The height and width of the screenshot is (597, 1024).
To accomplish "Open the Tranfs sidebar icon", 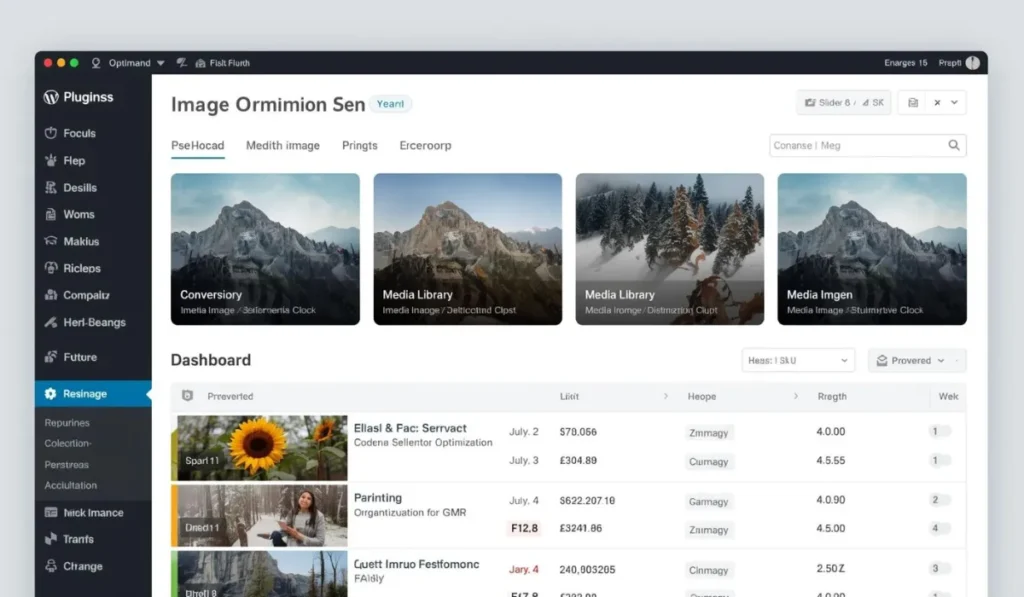I will pos(50,539).
